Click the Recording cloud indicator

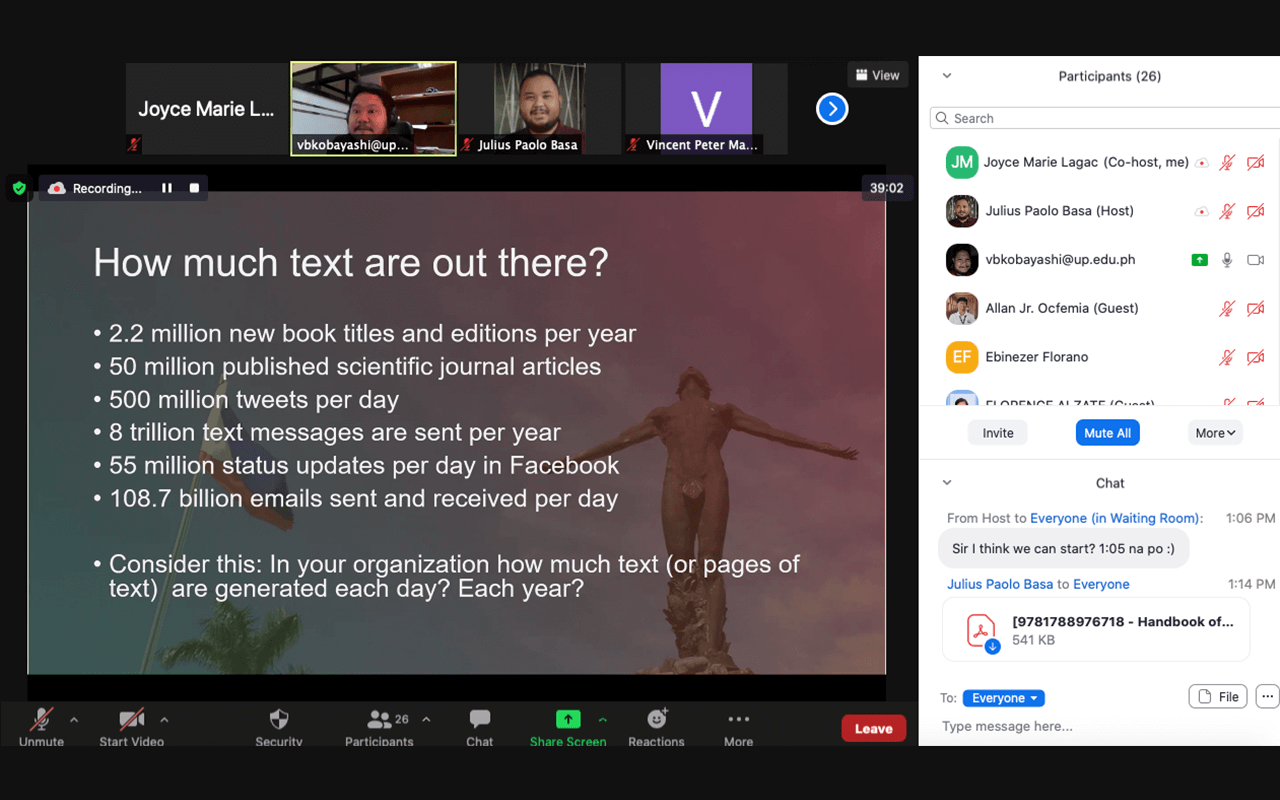(x=56, y=188)
